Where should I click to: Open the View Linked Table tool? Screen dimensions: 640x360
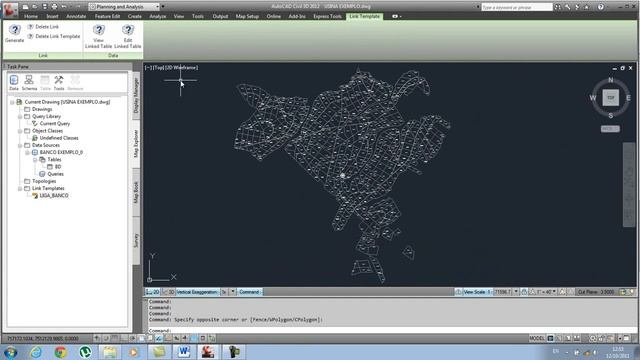pyautogui.click(x=98, y=36)
